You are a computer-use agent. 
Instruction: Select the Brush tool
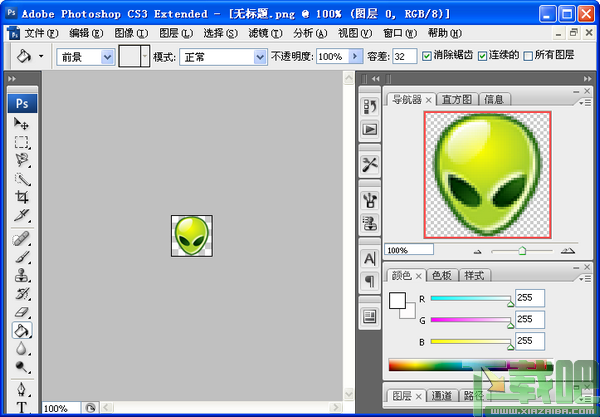(21, 257)
